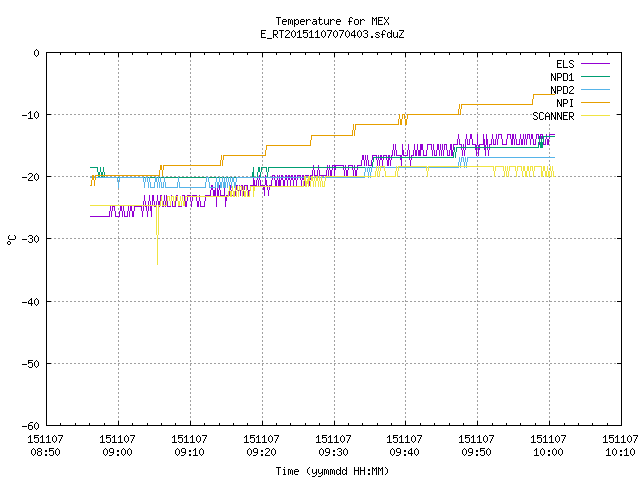Viewport: 640px width, 480px height.
Task: Click the NPD1 legend label
Action: [562, 77]
